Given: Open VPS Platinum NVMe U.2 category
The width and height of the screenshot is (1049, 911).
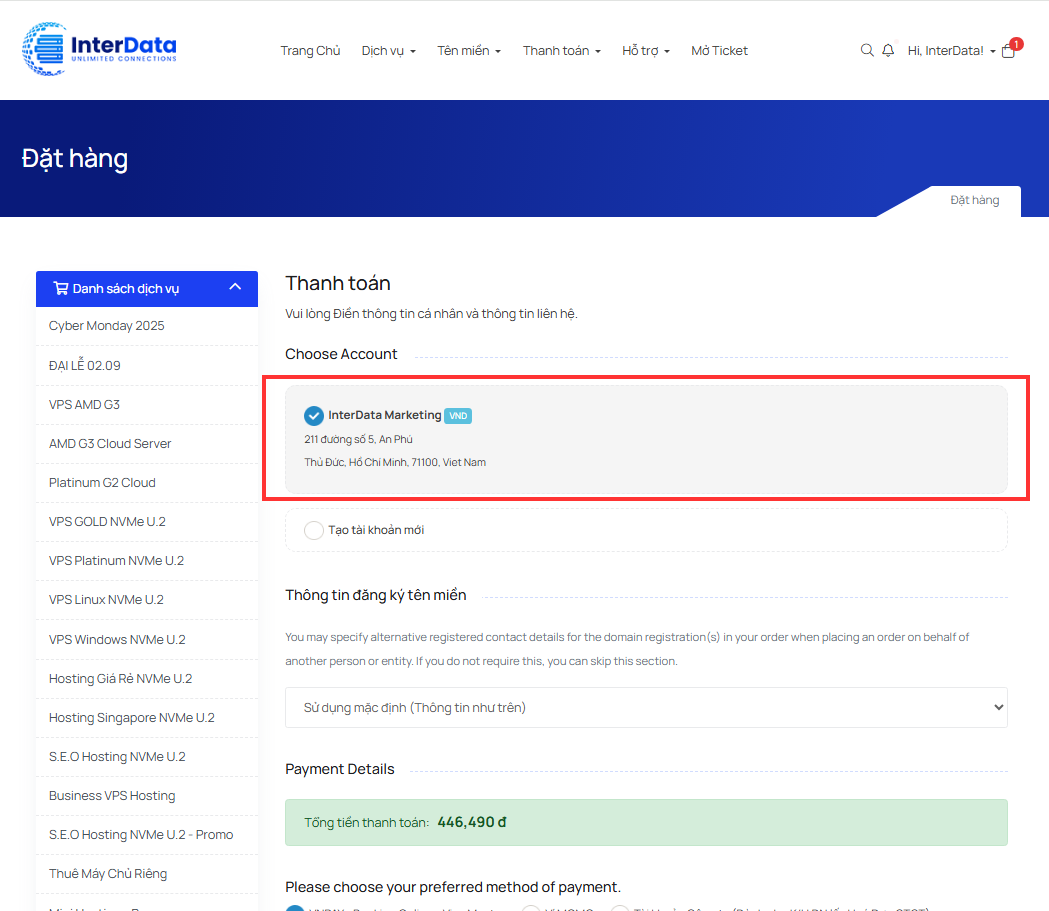Looking at the screenshot, I should click(x=147, y=561).
